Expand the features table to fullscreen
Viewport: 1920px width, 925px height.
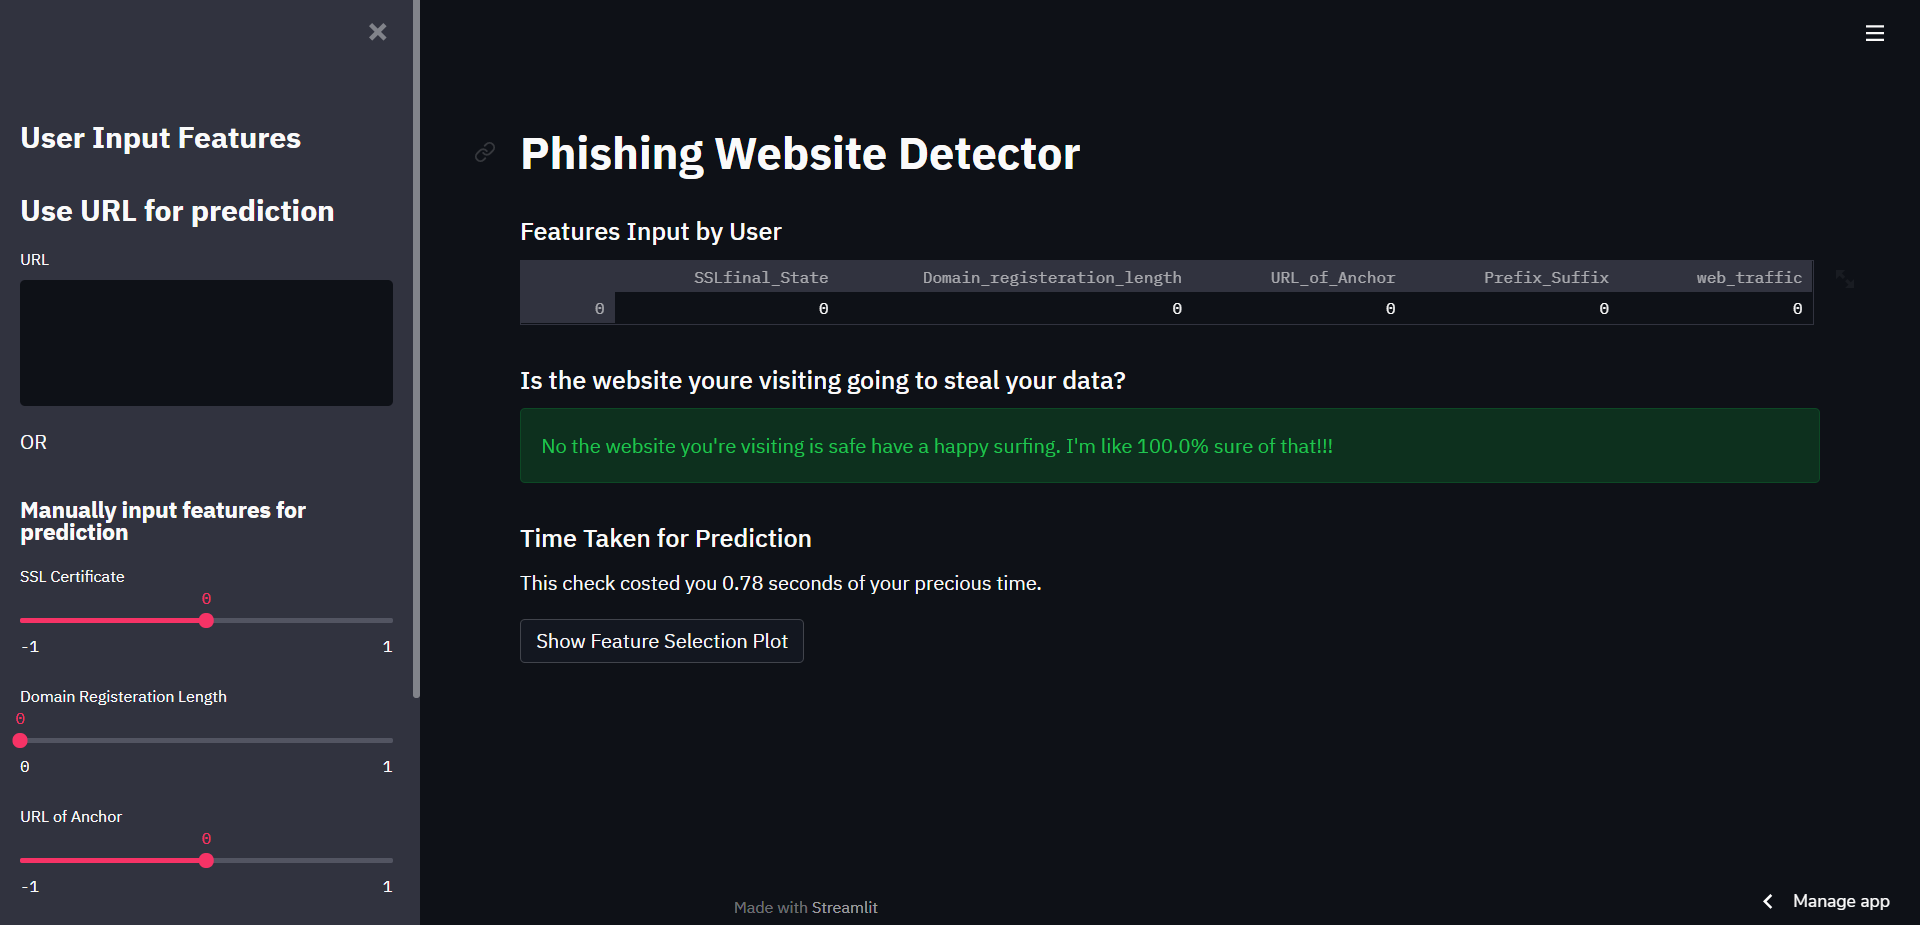[1845, 280]
